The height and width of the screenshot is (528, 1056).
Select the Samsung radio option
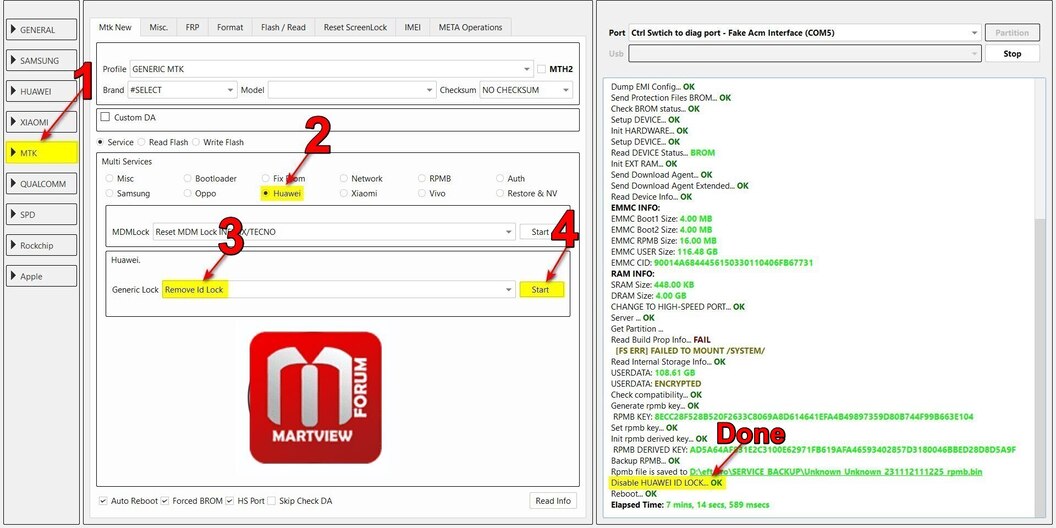tap(109, 193)
